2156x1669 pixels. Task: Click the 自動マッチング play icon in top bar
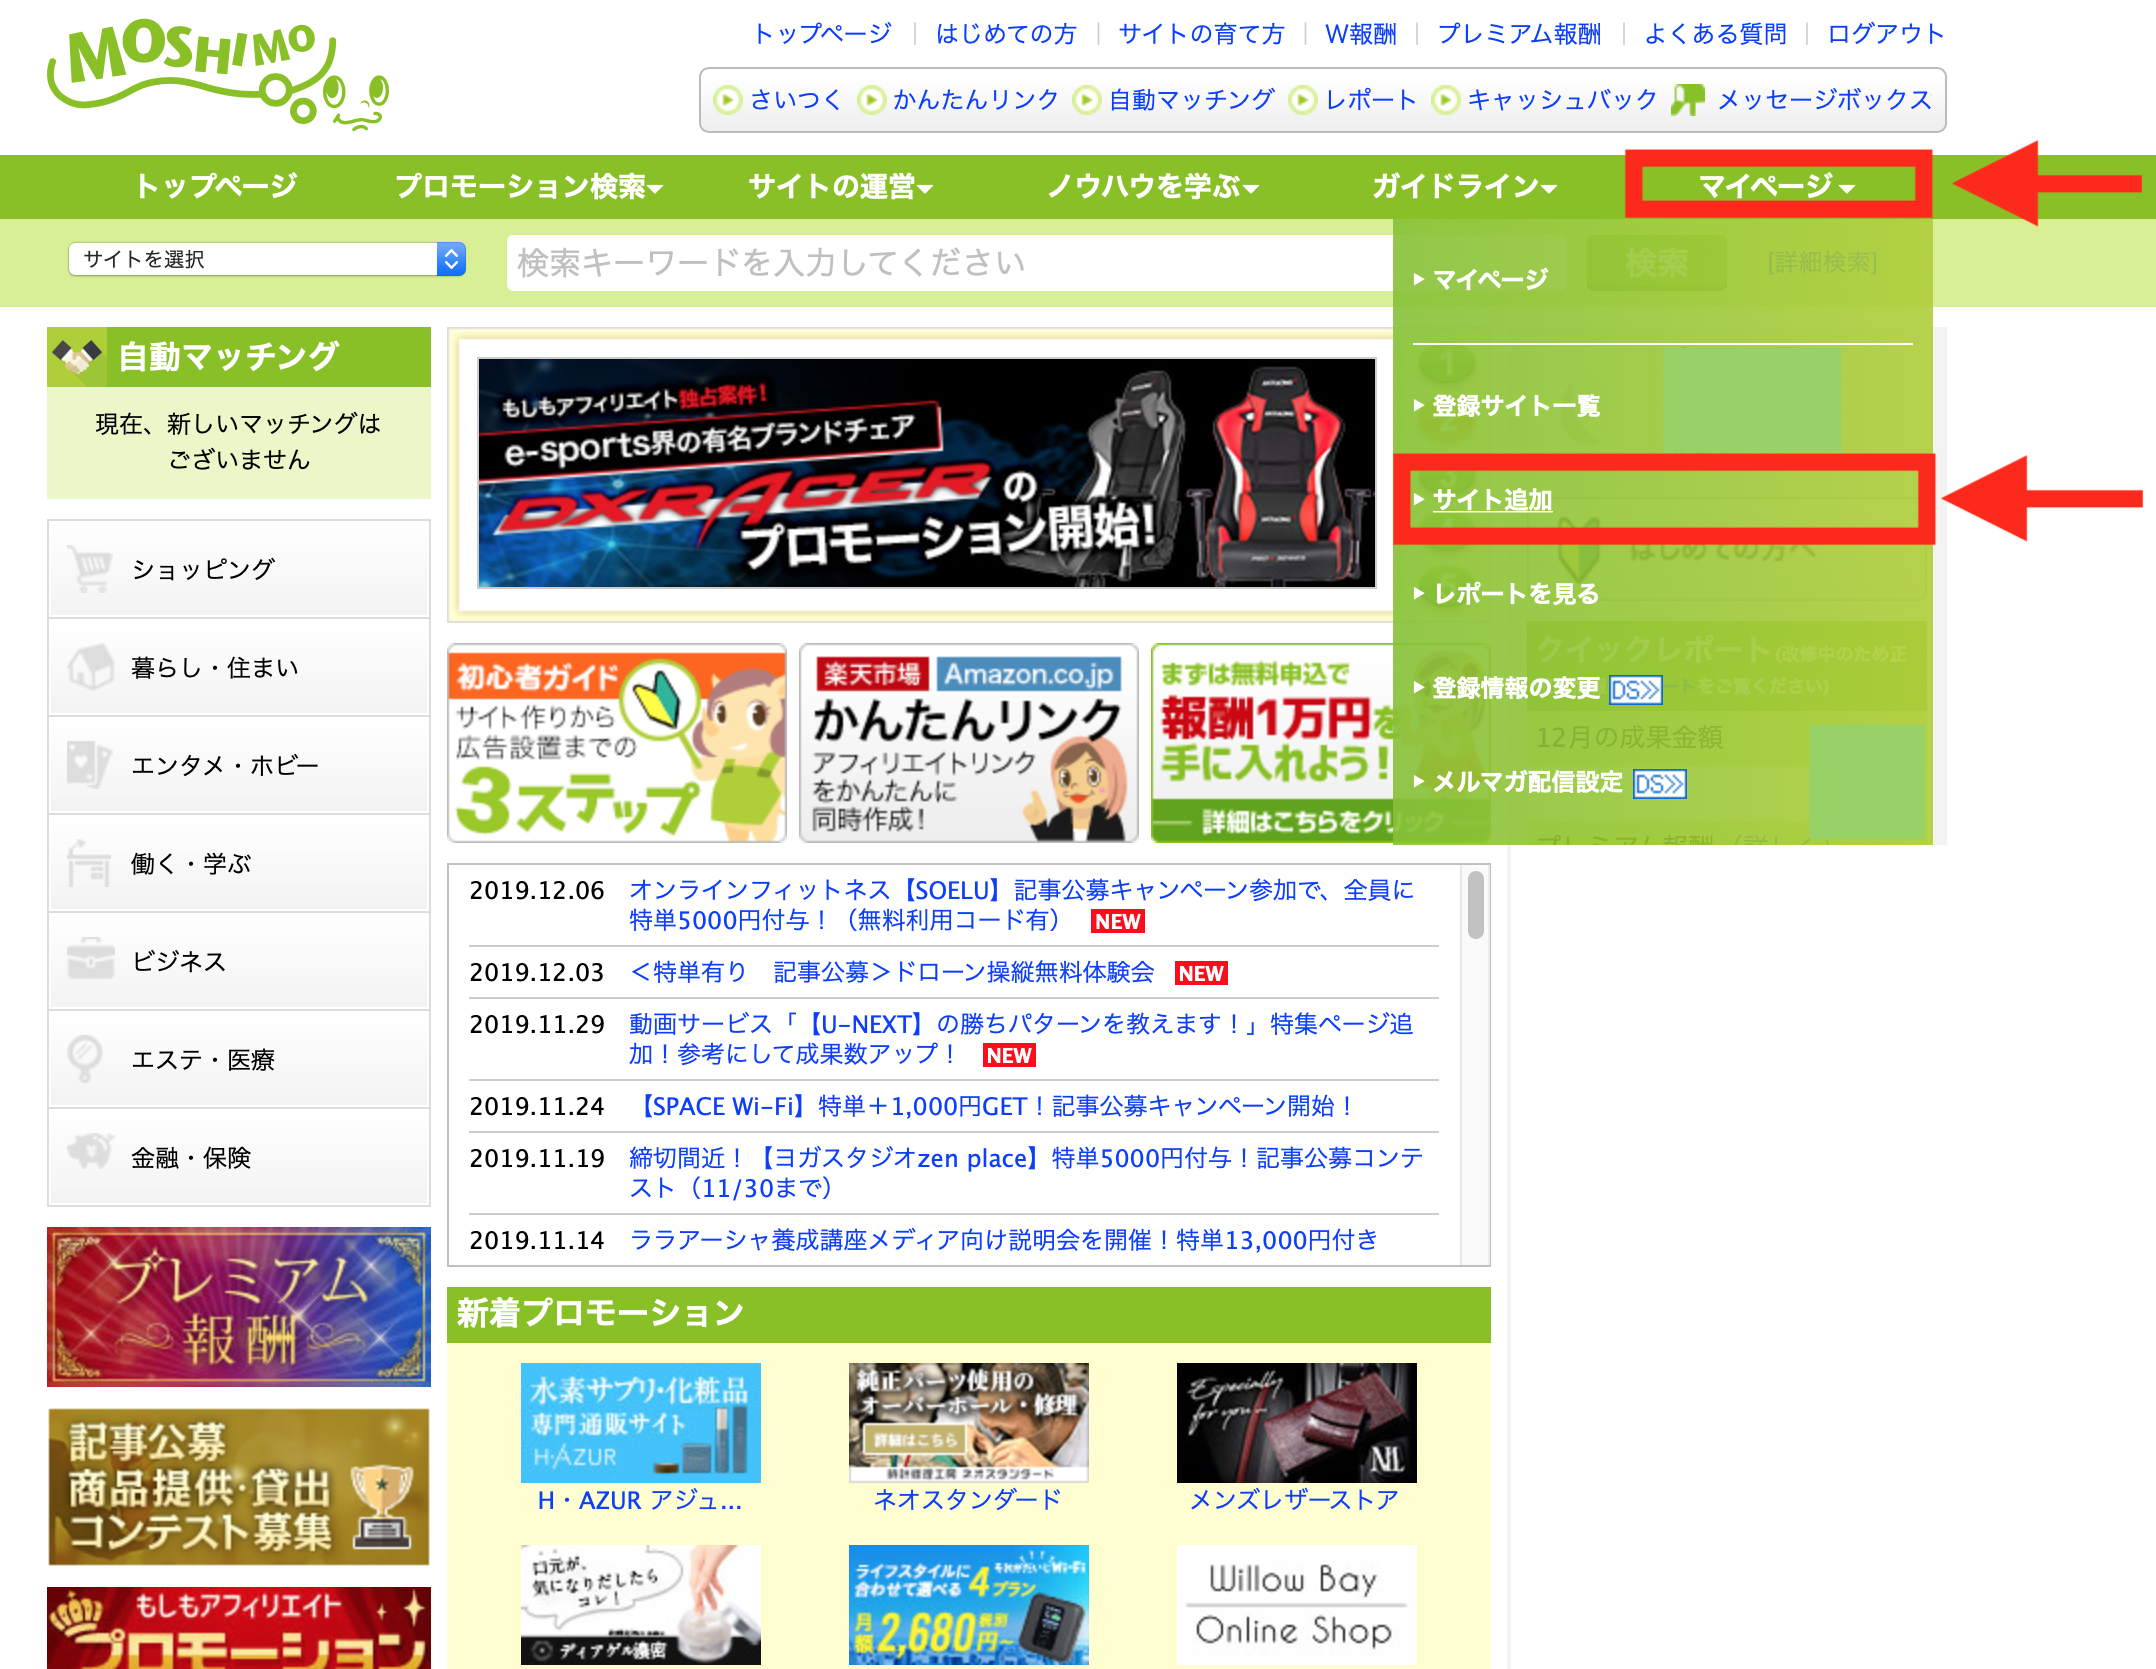click(x=1087, y=100)
